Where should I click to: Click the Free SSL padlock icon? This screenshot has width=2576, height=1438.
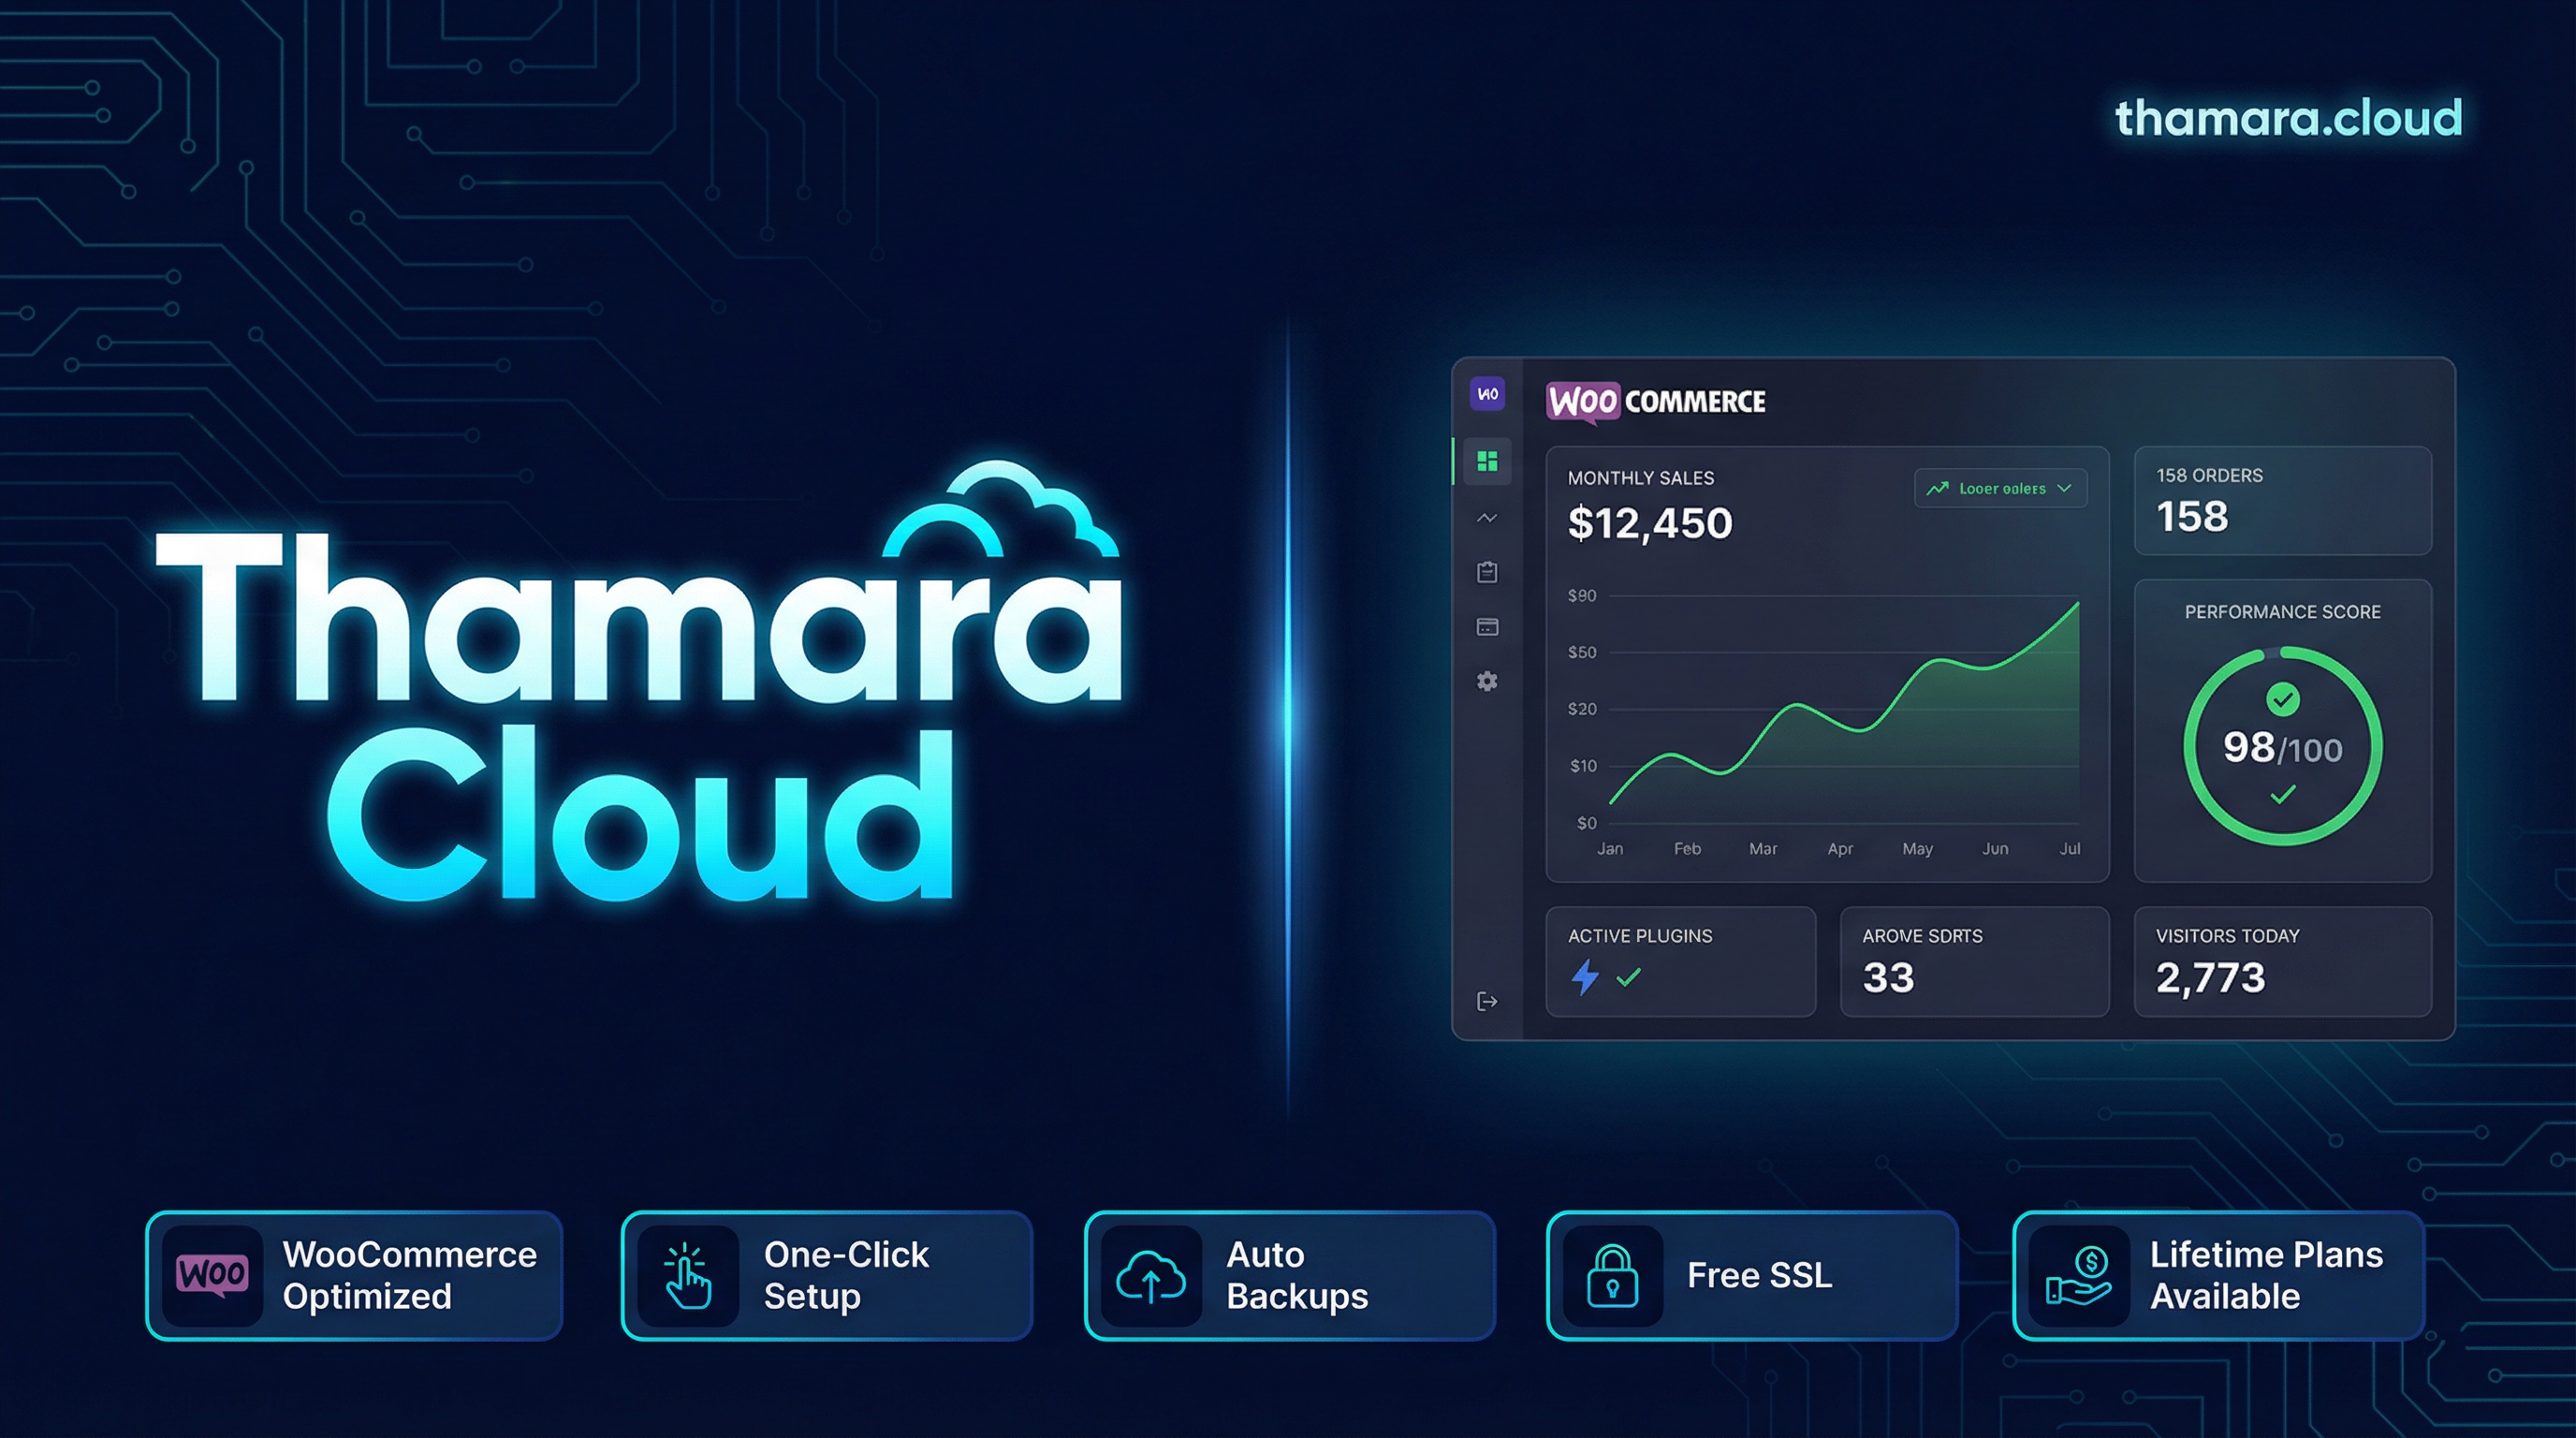(x=1612, y=1275)
